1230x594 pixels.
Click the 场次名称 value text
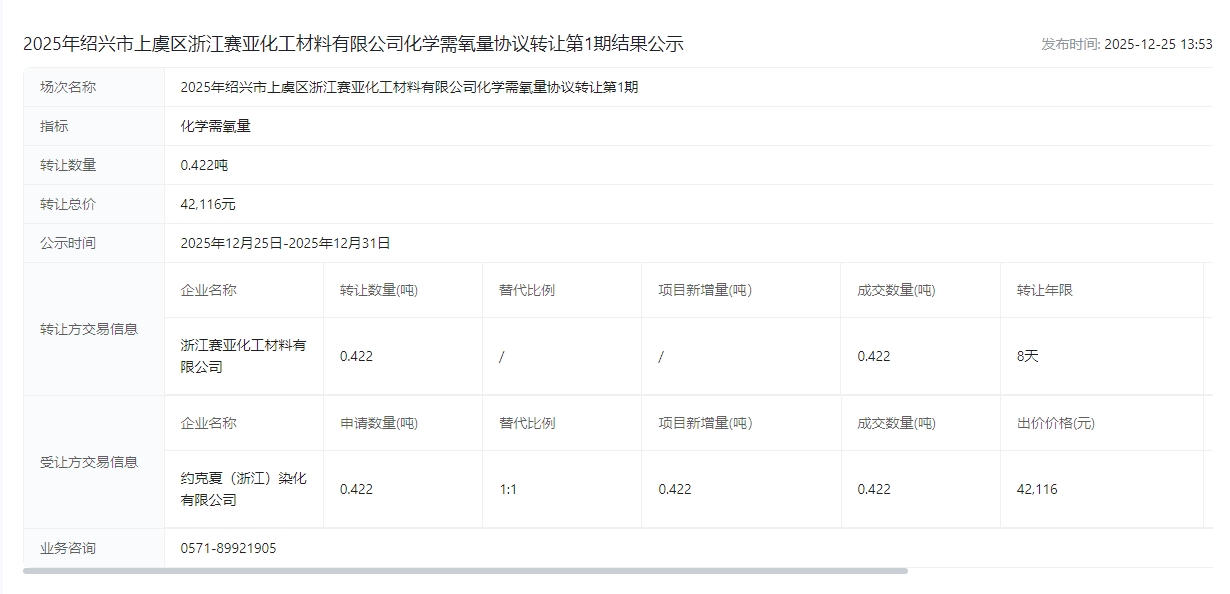409,87
